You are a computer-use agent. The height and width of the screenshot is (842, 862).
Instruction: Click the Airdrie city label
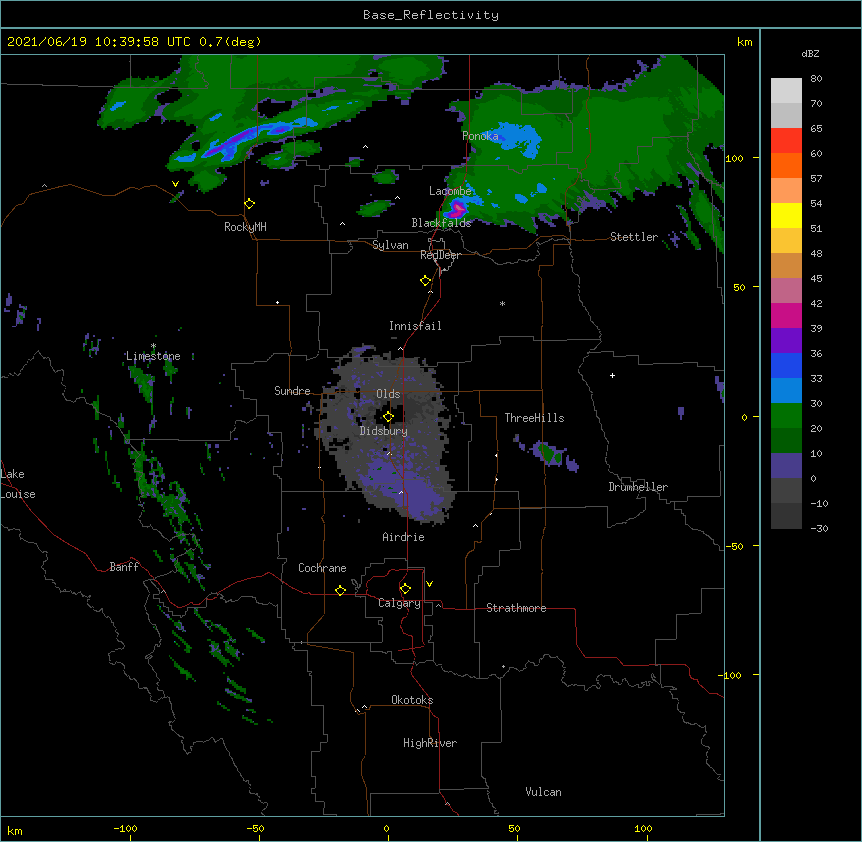[x=403, y=537]
